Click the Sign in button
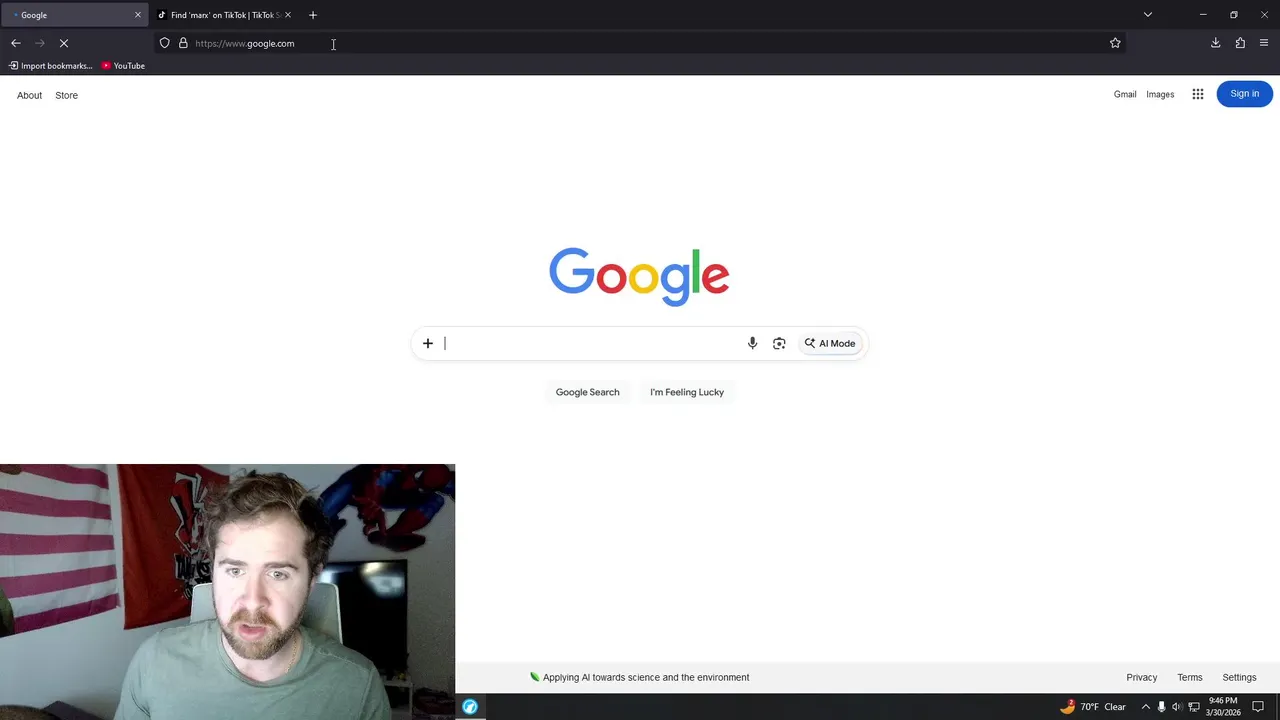This screenshot has width=1280, height=720. point(1245,94)
